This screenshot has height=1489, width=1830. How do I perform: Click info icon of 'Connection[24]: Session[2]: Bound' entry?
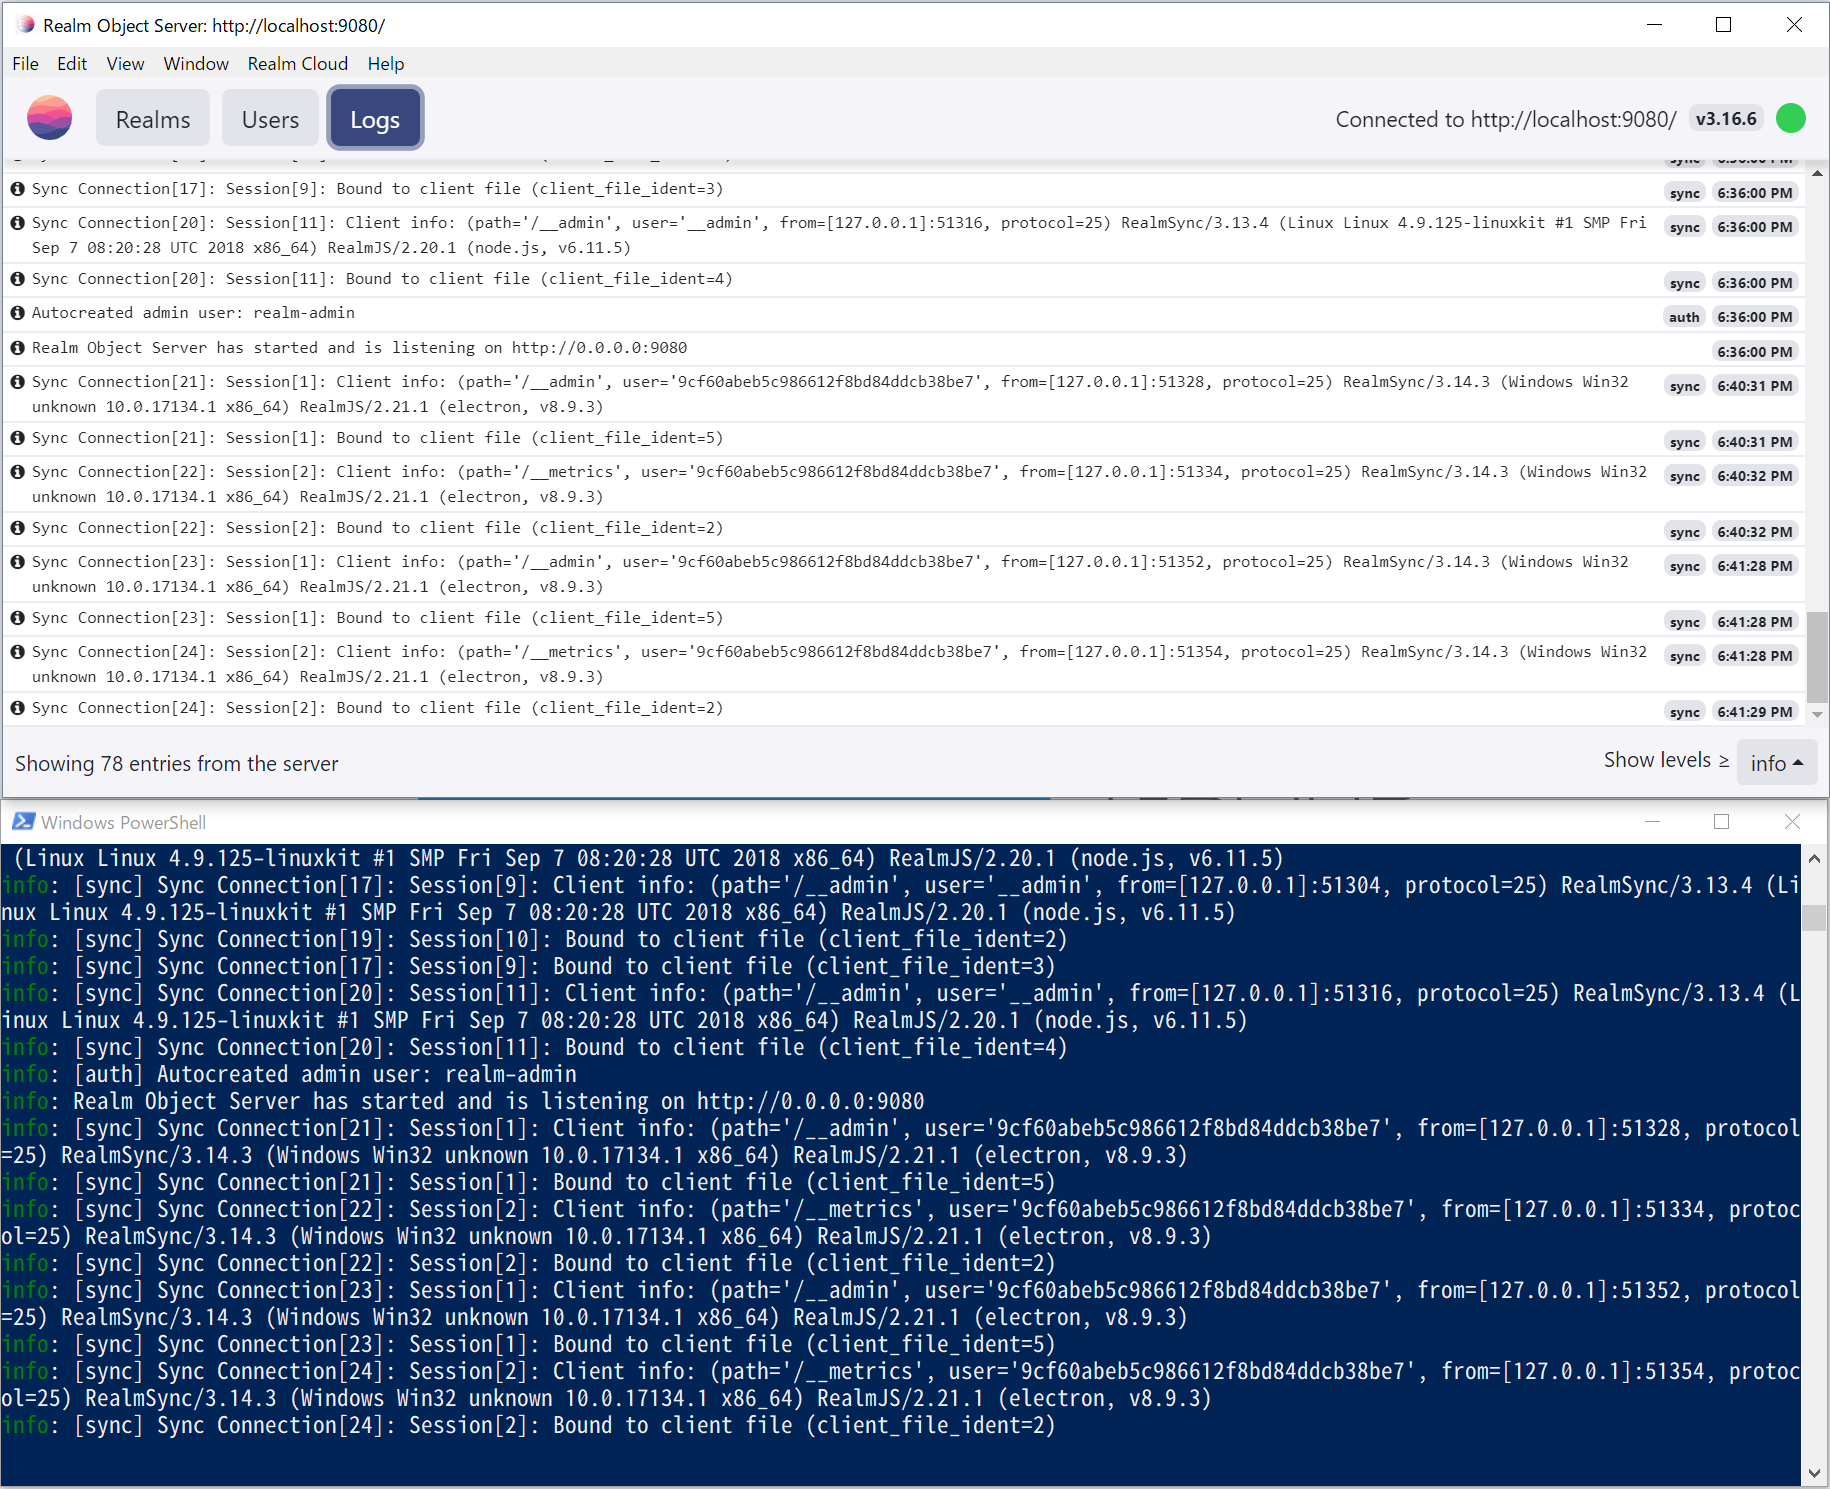[x=17, y=708]
